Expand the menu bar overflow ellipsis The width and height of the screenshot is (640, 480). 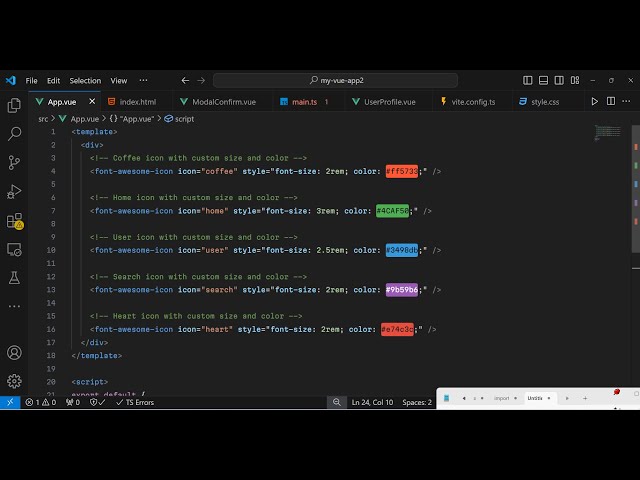click(x=143, y=80)
